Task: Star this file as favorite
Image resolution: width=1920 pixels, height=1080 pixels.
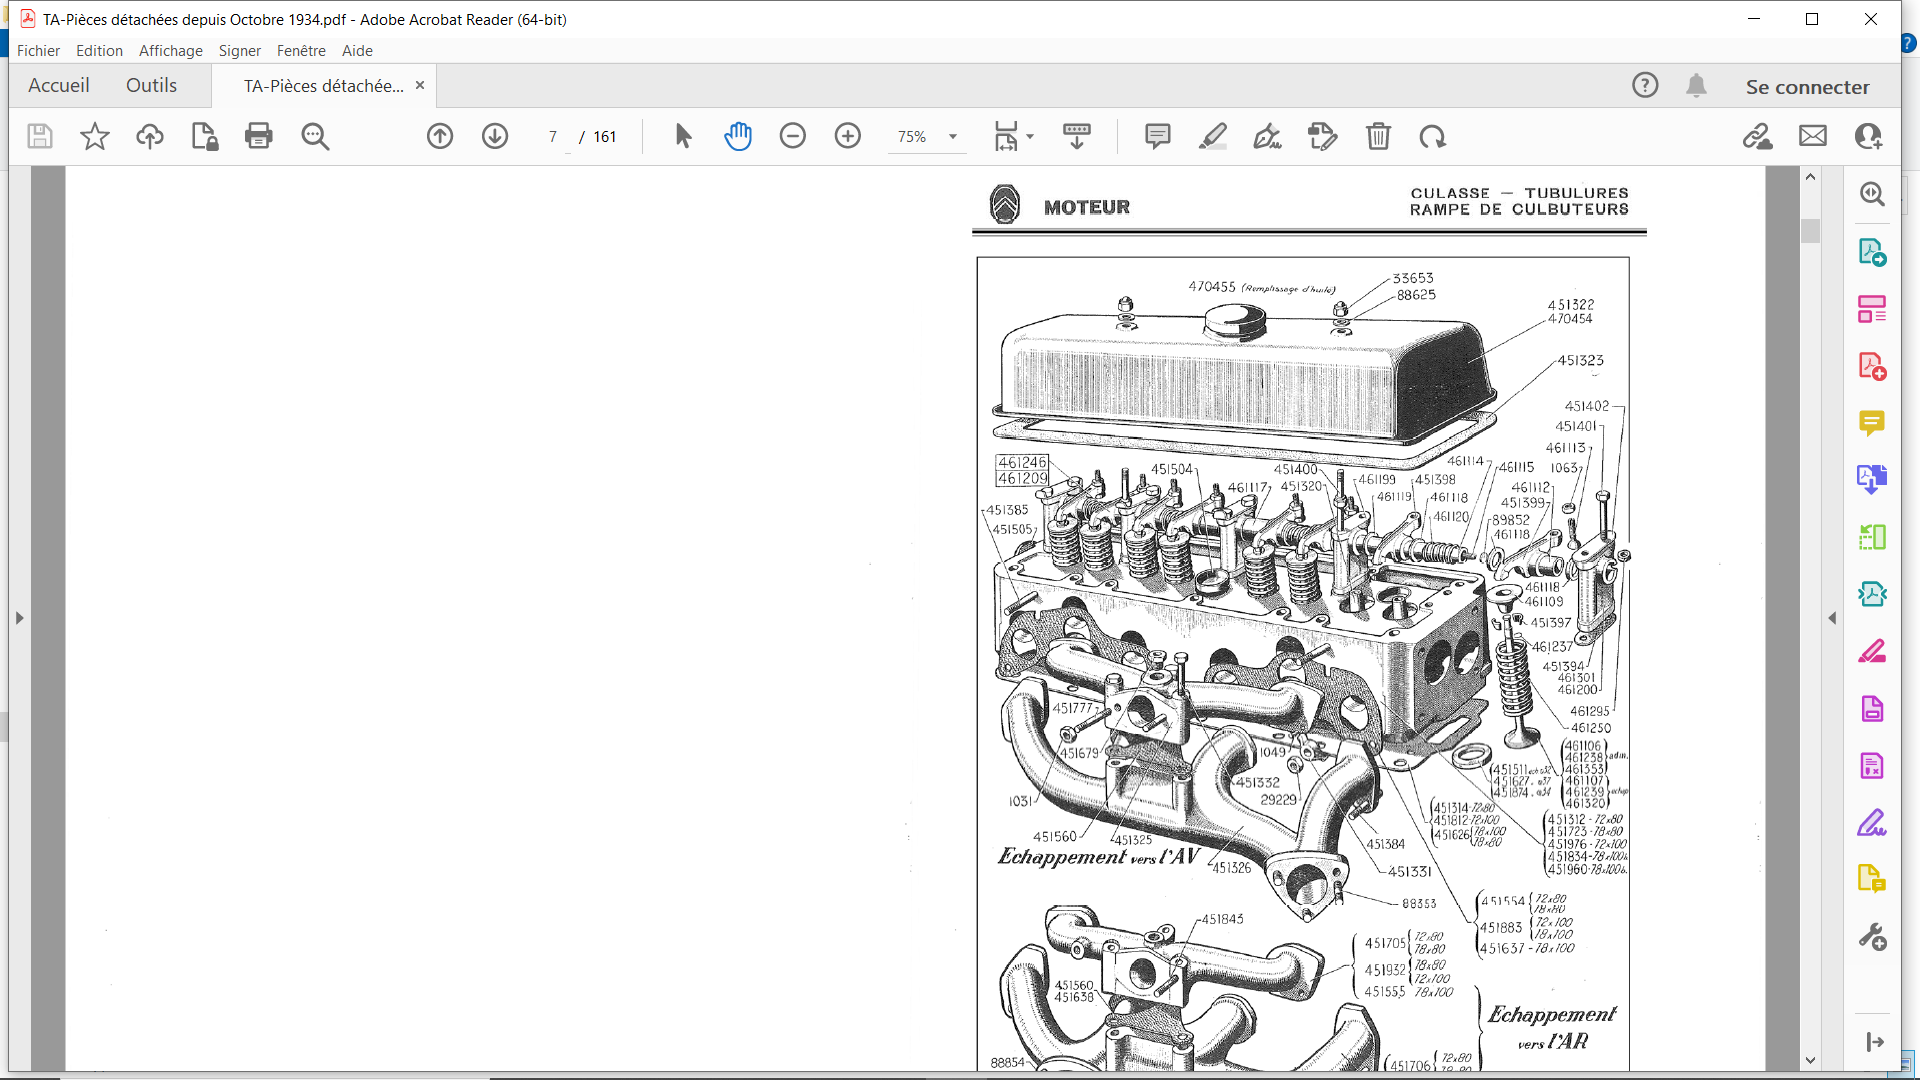Action: pyautogui.click(x=95, y=136)
